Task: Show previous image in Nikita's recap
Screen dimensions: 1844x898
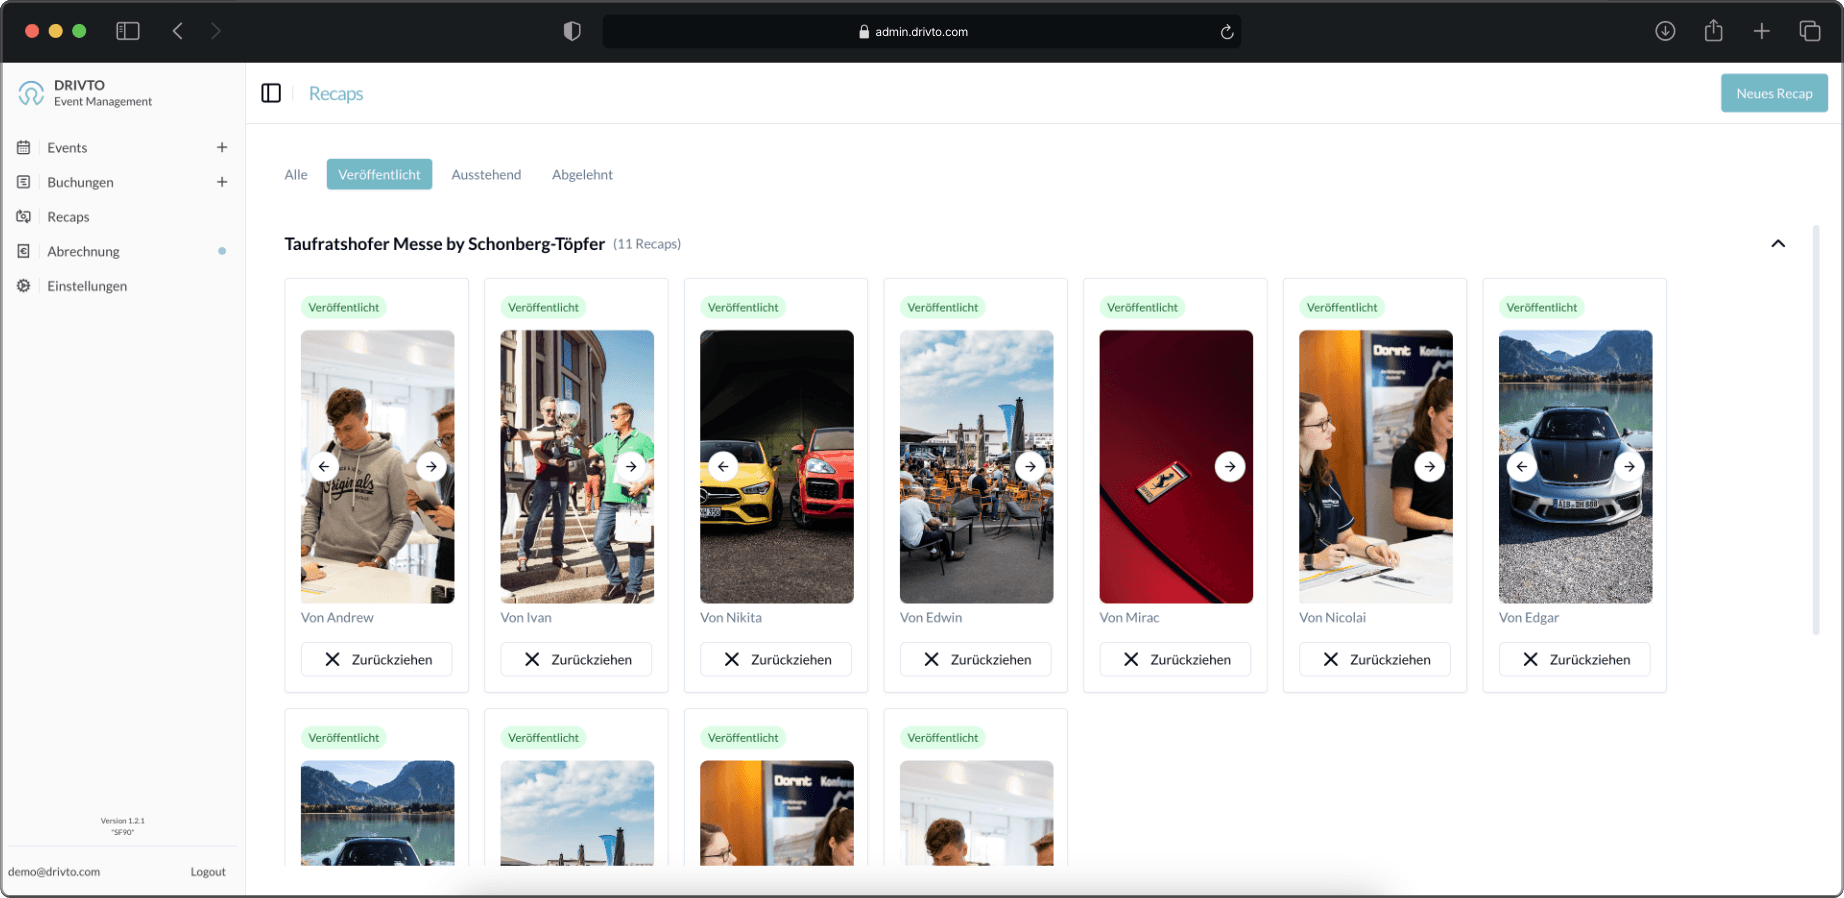Action: click(723, 466)
